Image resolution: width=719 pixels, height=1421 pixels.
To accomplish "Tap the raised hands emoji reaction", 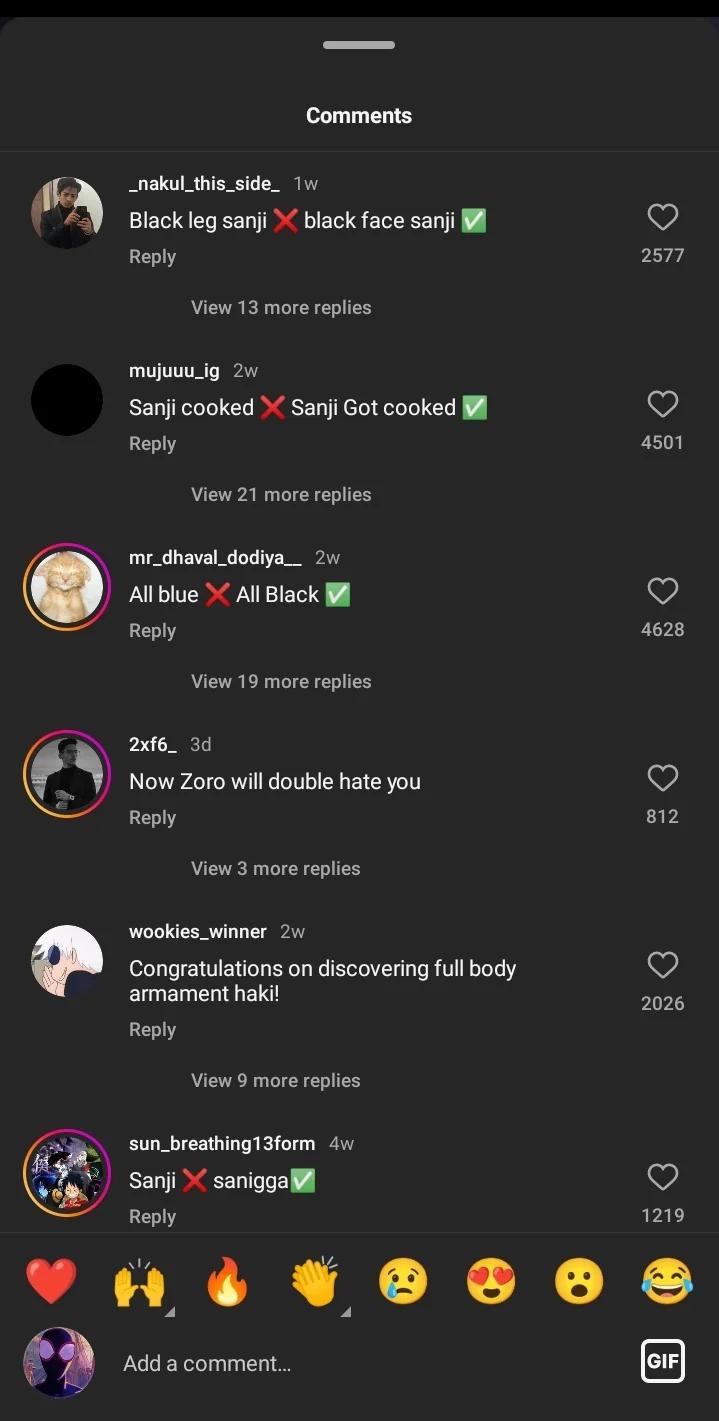I will pos(139,1281).
